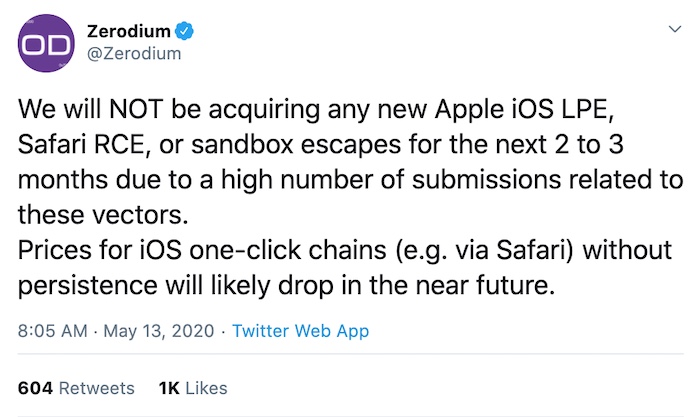This screenshot has width=700, height=417.
Task: Click the word NOT in the tweet
Action: (136, 108)
